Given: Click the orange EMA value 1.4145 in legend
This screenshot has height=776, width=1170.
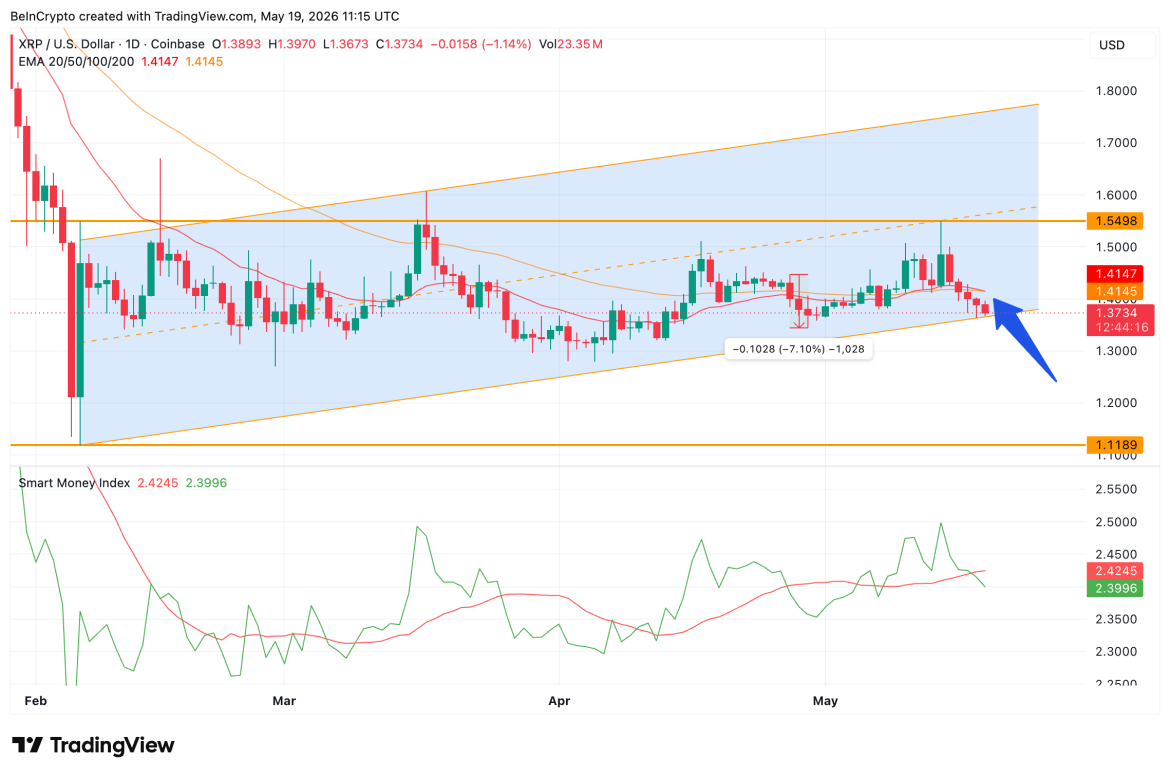Looking at the screenshot, I should (204, 61).
